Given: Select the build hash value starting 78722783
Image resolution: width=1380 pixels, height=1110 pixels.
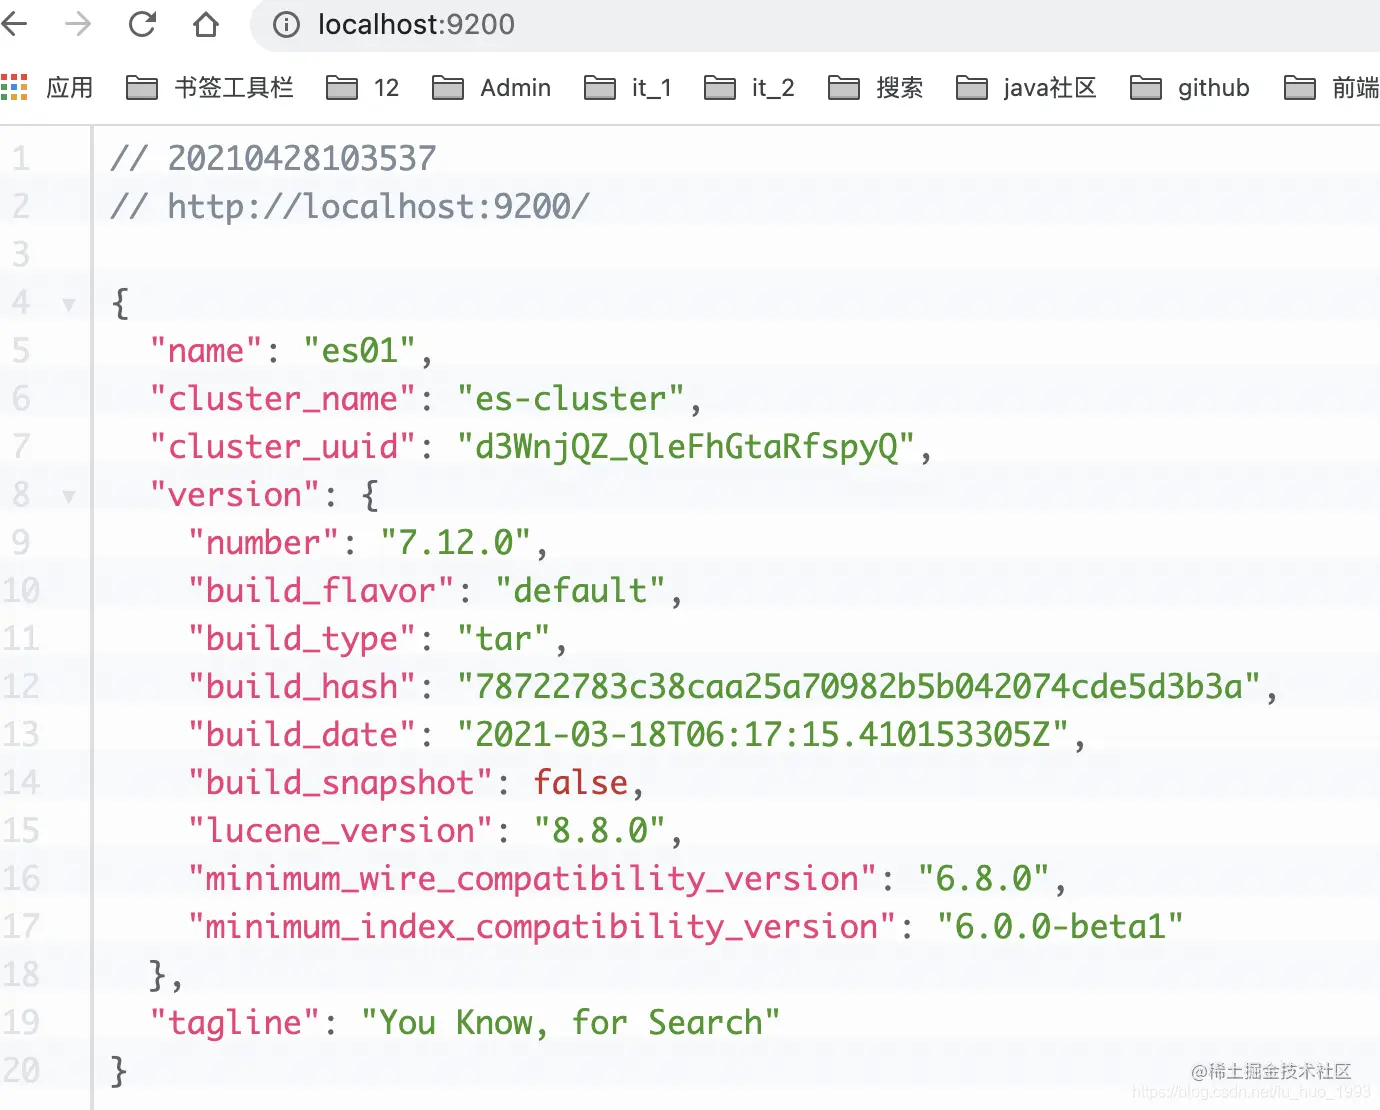Looking at the screenshot, I should tap(859, 687).
